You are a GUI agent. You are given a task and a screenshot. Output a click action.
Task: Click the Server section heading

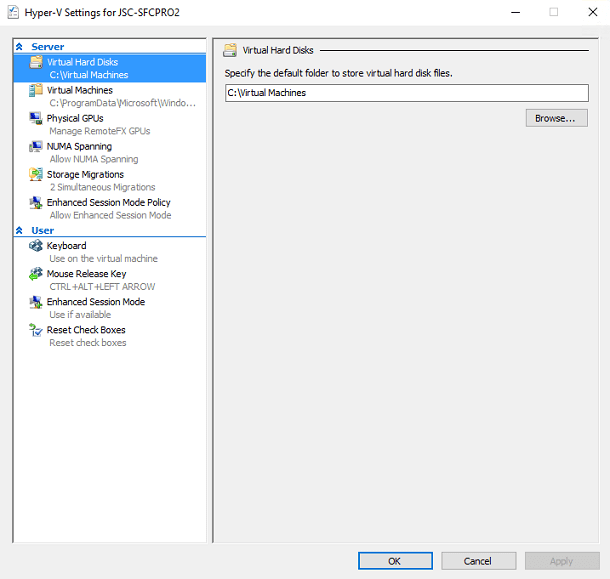click(x=47, y=47)
